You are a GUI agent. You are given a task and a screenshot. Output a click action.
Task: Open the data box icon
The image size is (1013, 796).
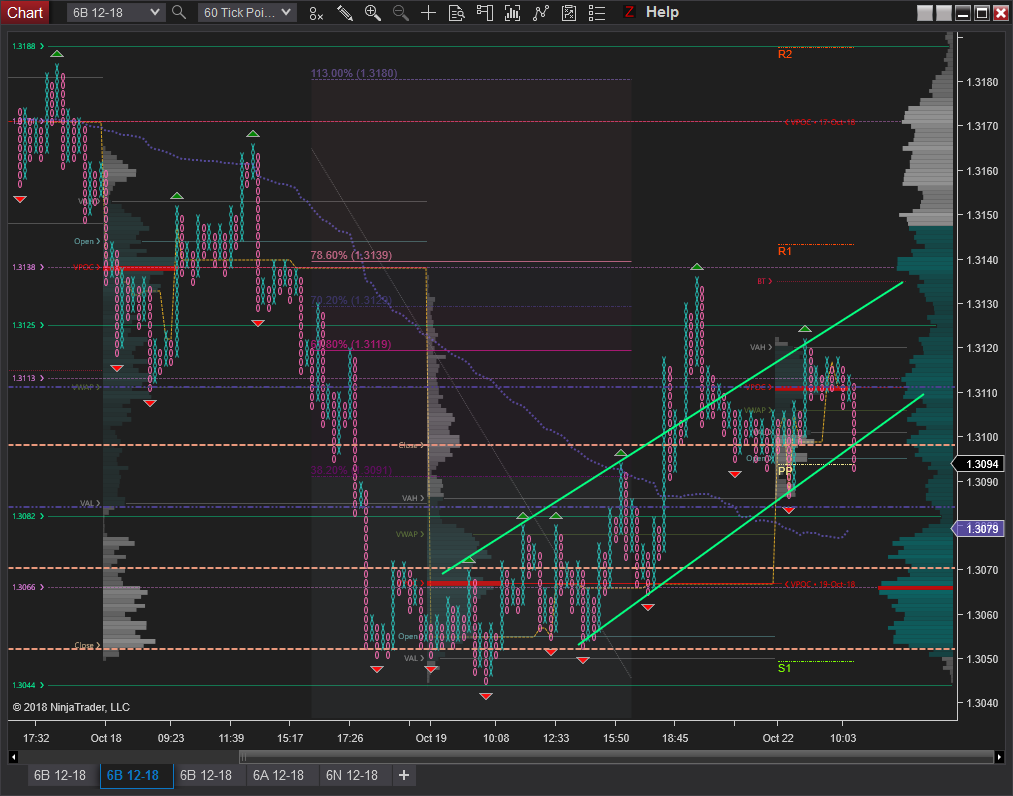click(x=456, y=13)
